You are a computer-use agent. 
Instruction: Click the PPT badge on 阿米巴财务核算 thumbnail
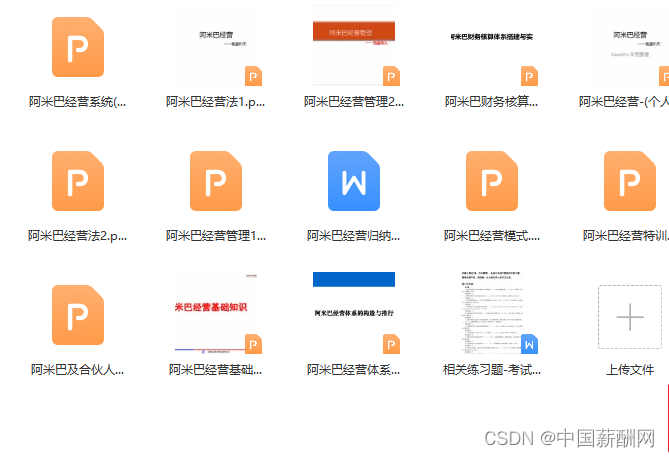pos(529,76)
